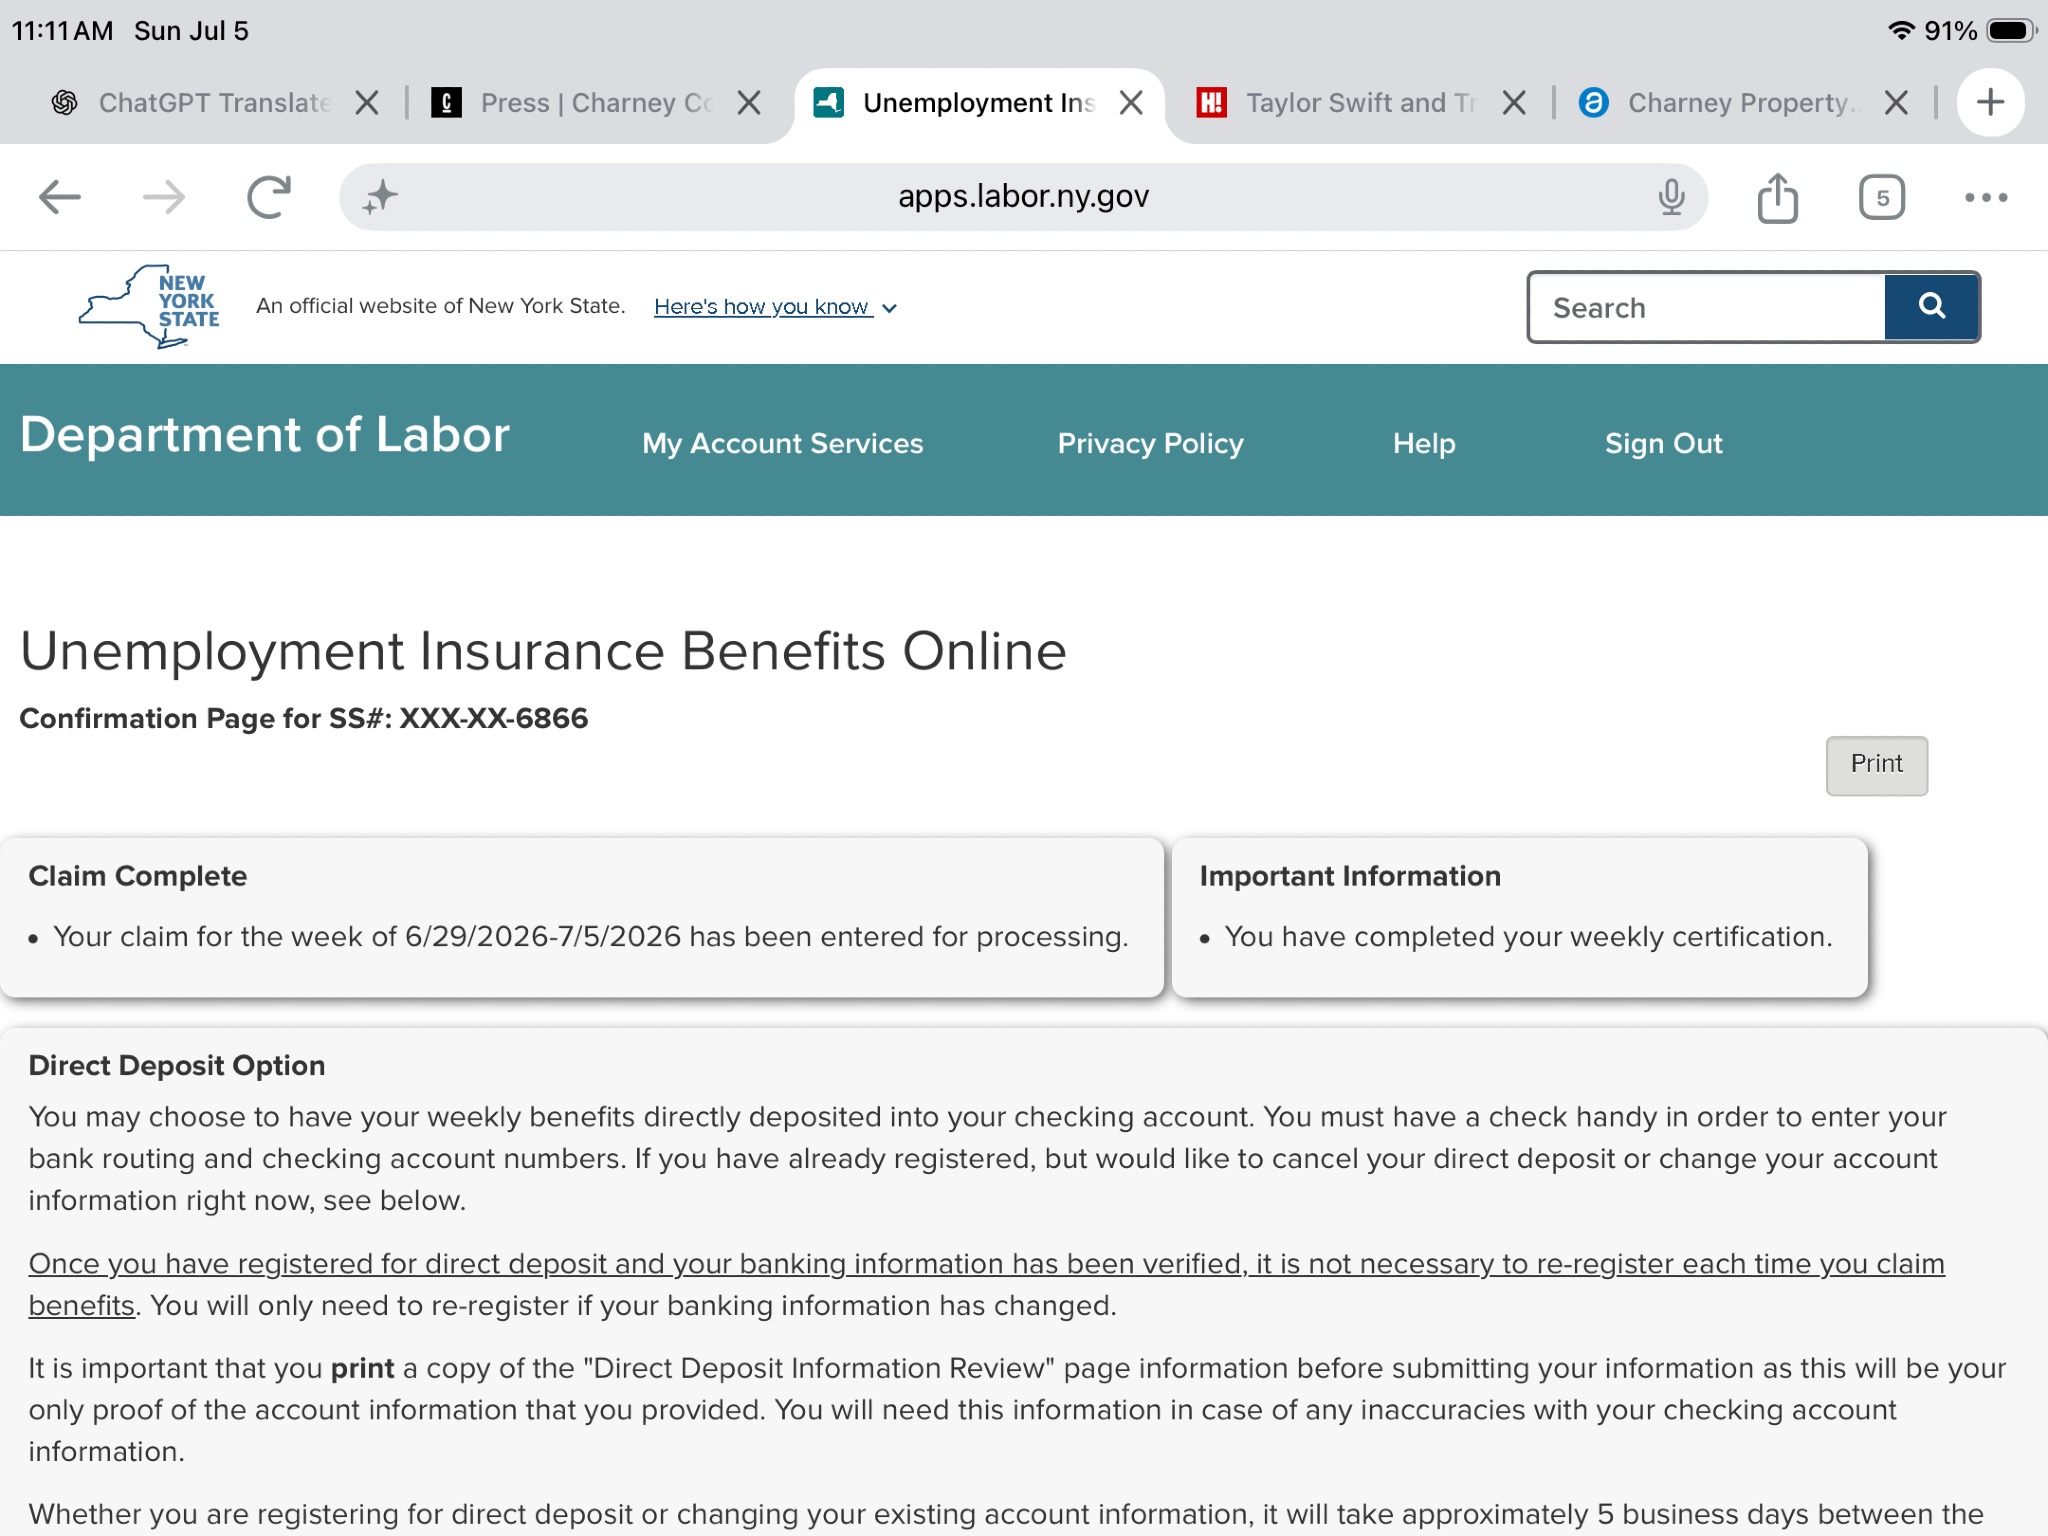Screen dimensions: 2048x1536
Task: Select the Unemployment Insurance tab
Action: pyautogui.click(x=978, y=103)
